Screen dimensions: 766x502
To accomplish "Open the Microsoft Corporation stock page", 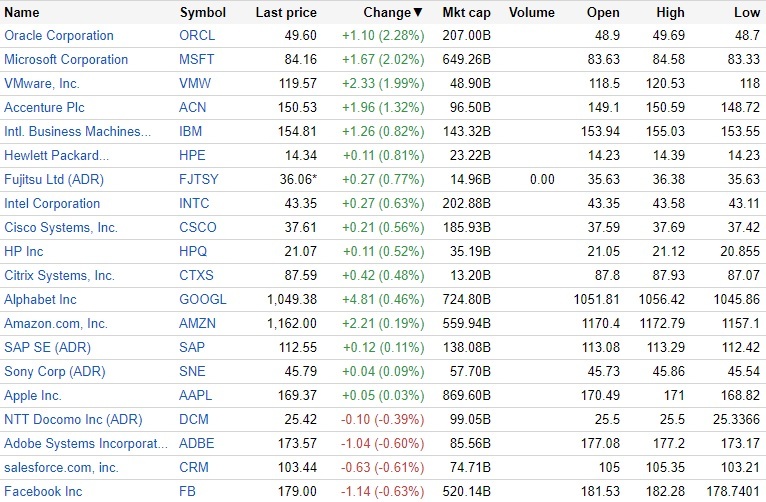I will [66, 59].
